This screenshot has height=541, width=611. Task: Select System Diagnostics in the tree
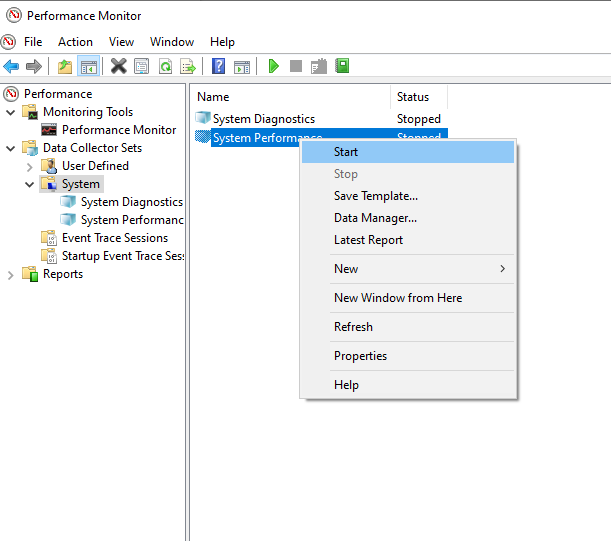click(132, 202)
